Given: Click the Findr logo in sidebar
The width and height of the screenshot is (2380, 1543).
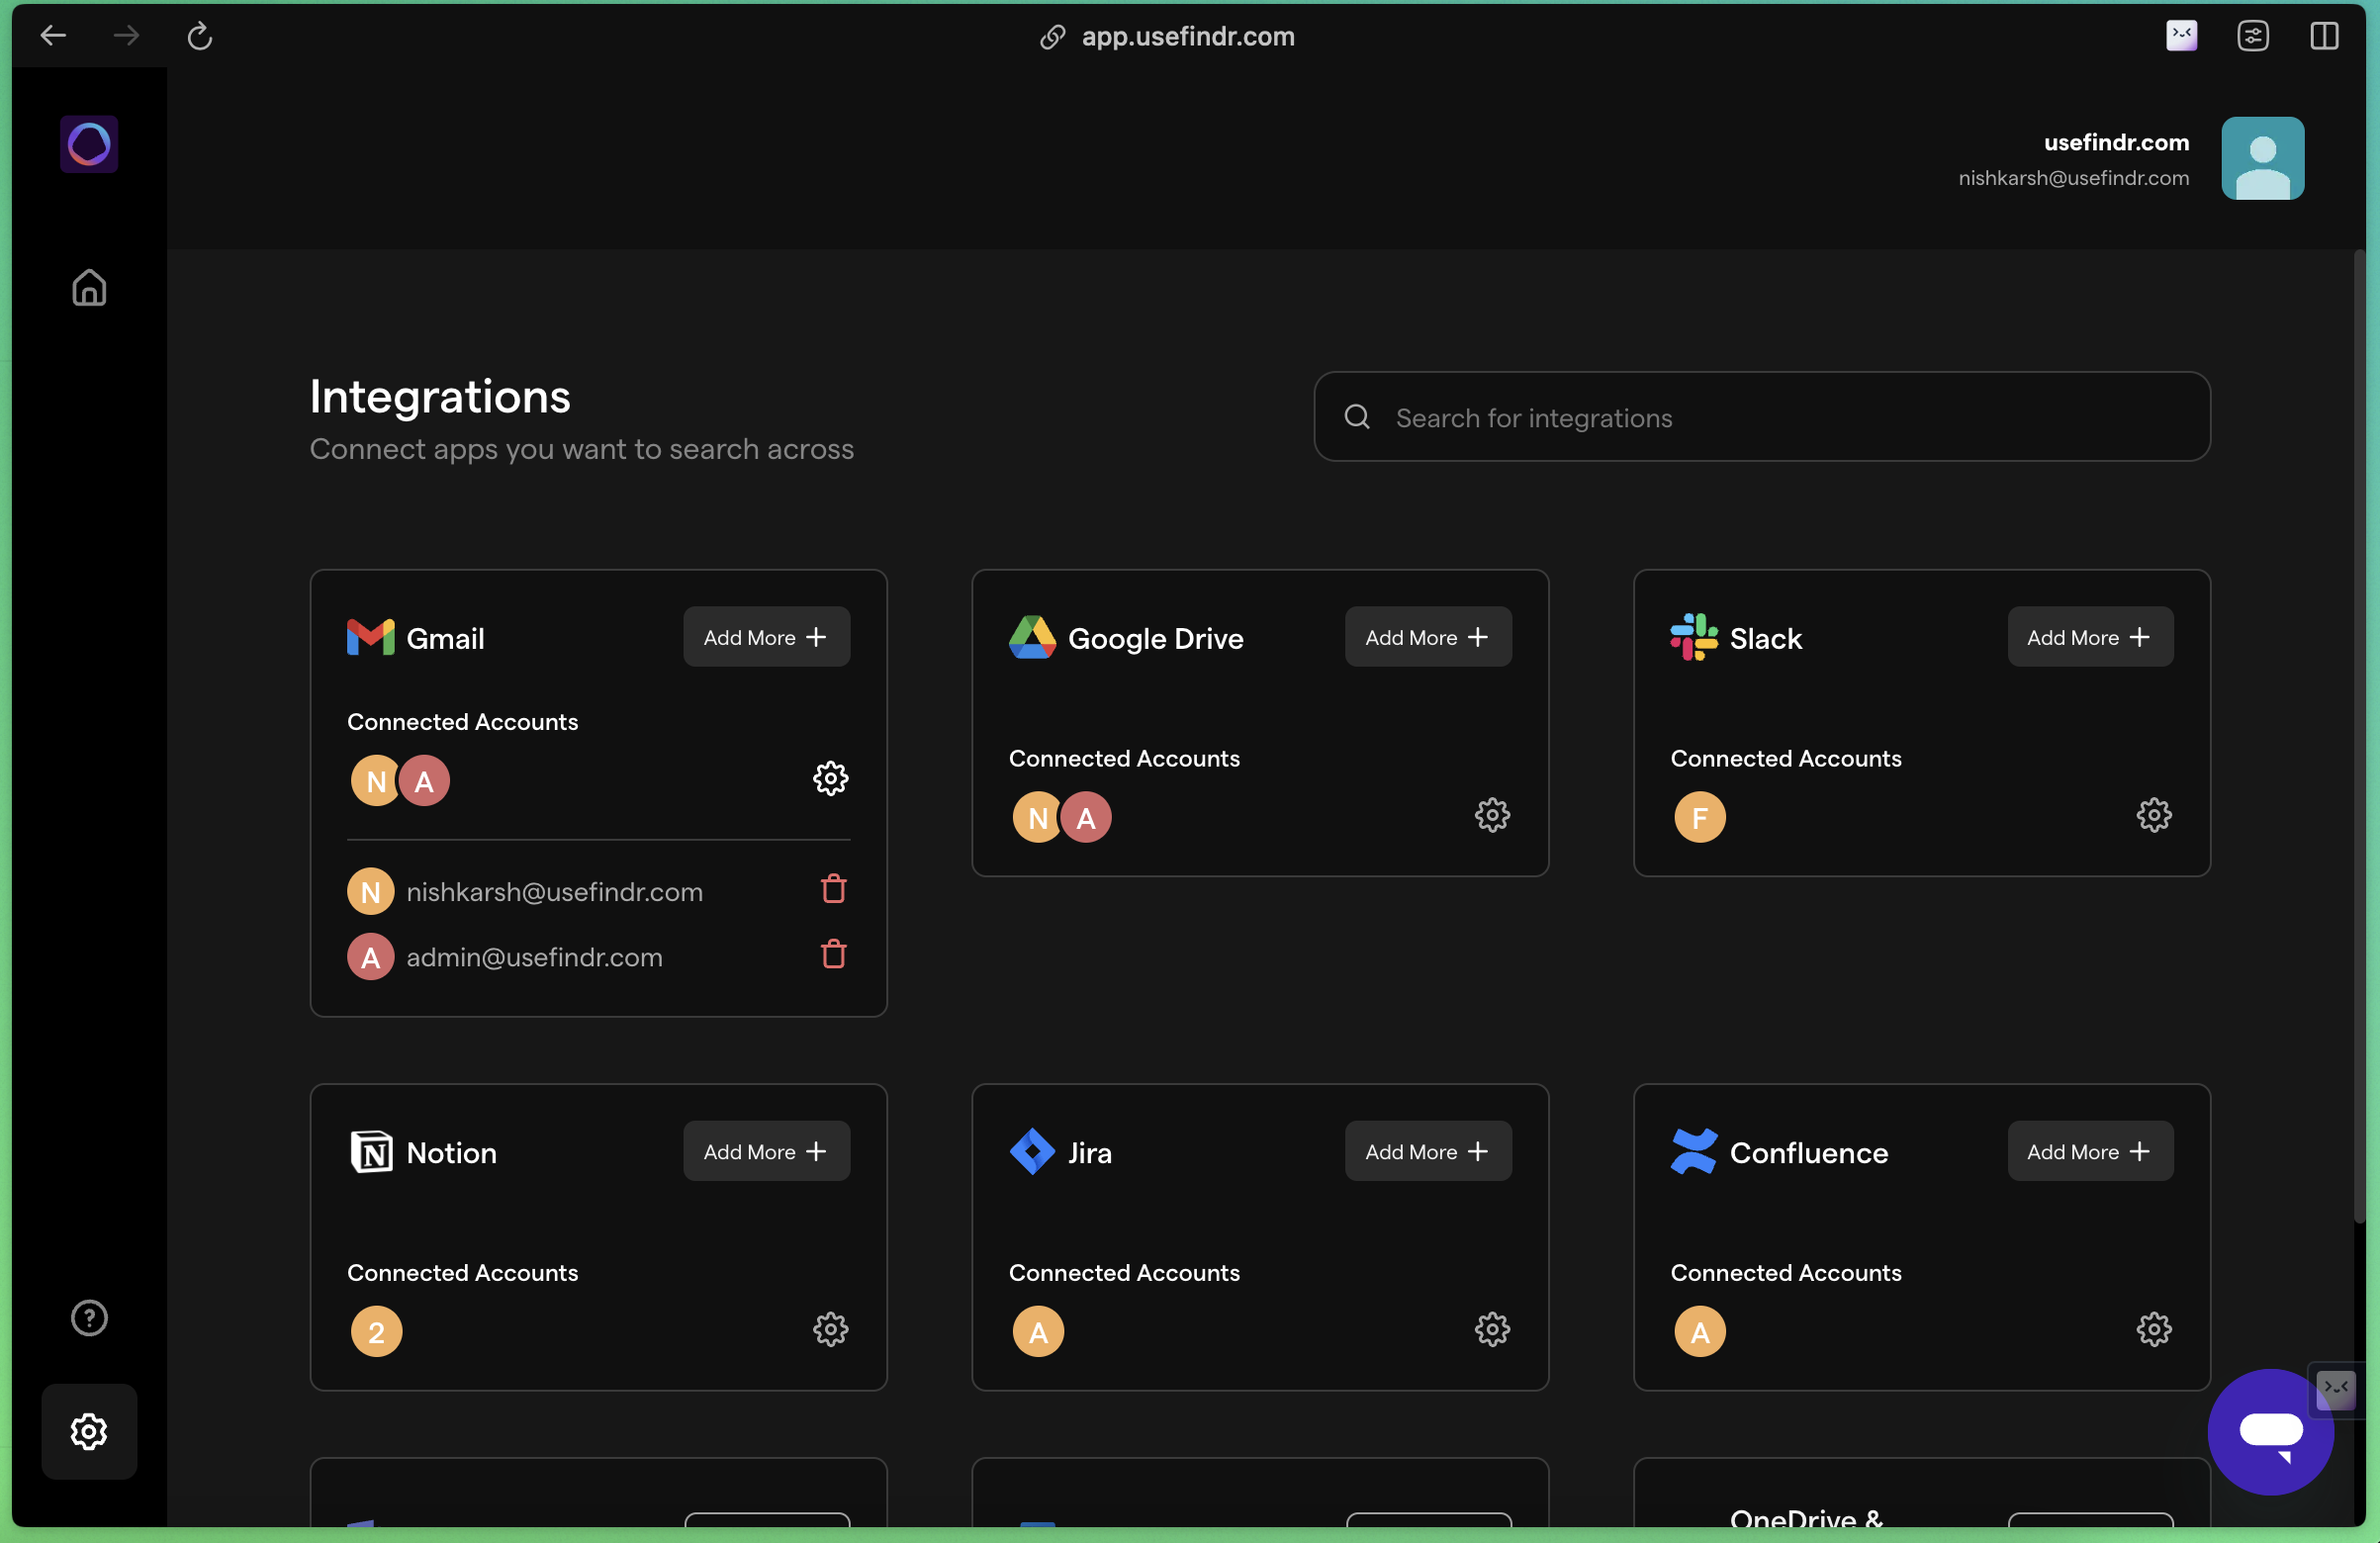Looking at the screenshot, I should 89,145.
